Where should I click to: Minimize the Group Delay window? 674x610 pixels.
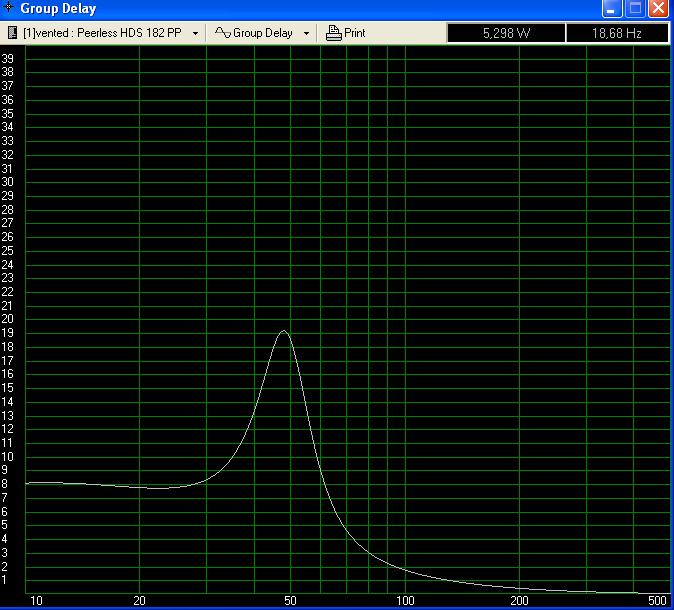(612, 9)
